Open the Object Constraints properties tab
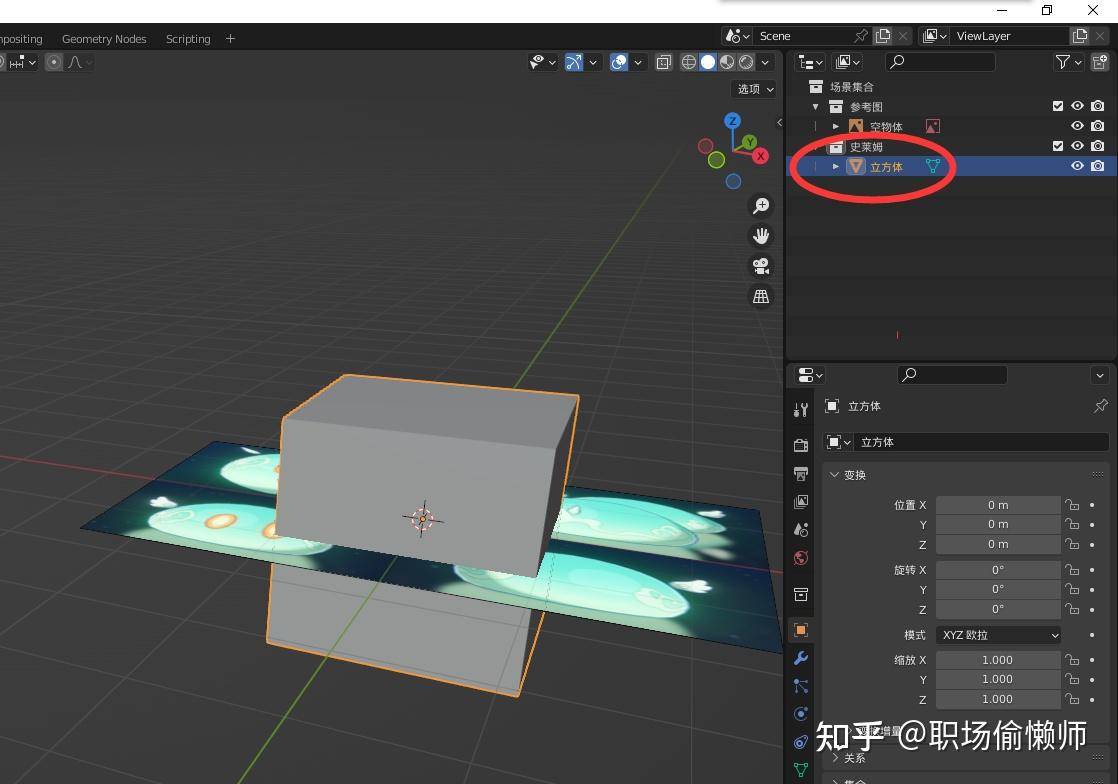1118x784 pixels. pos(801,742)
